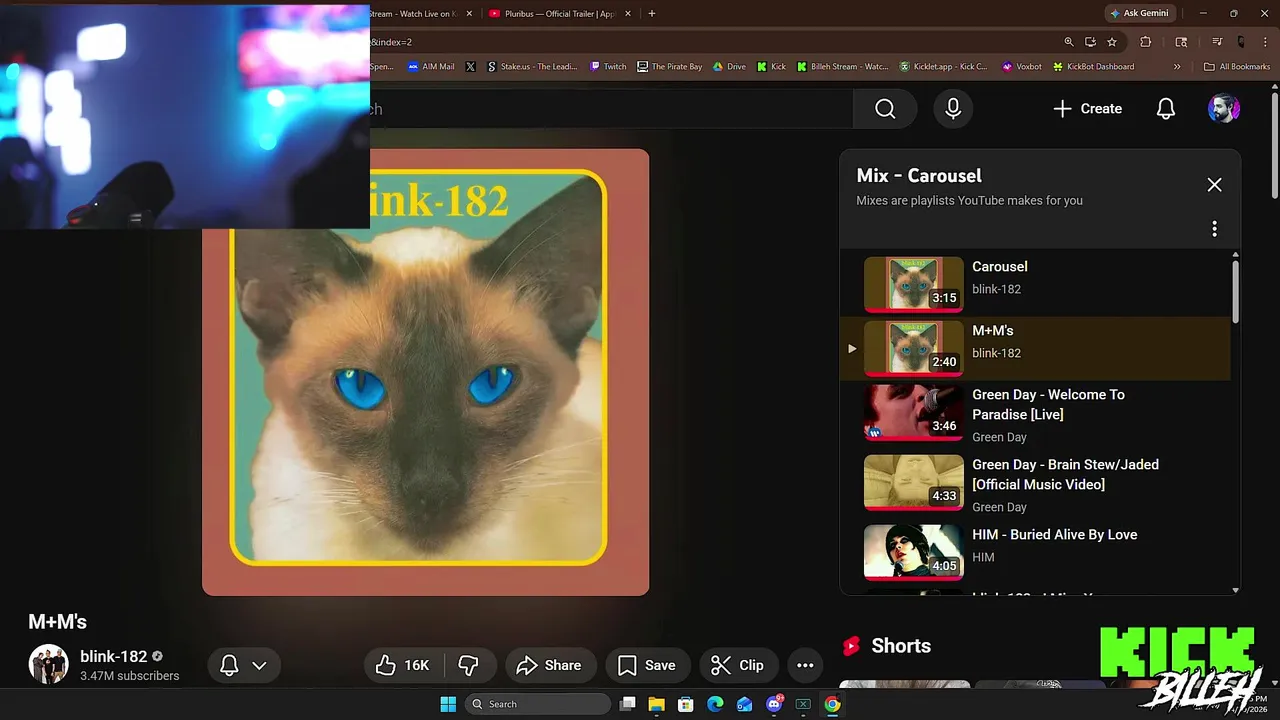Open Drive bookmark
The image size is (1280, 720).
coord(729,67)
